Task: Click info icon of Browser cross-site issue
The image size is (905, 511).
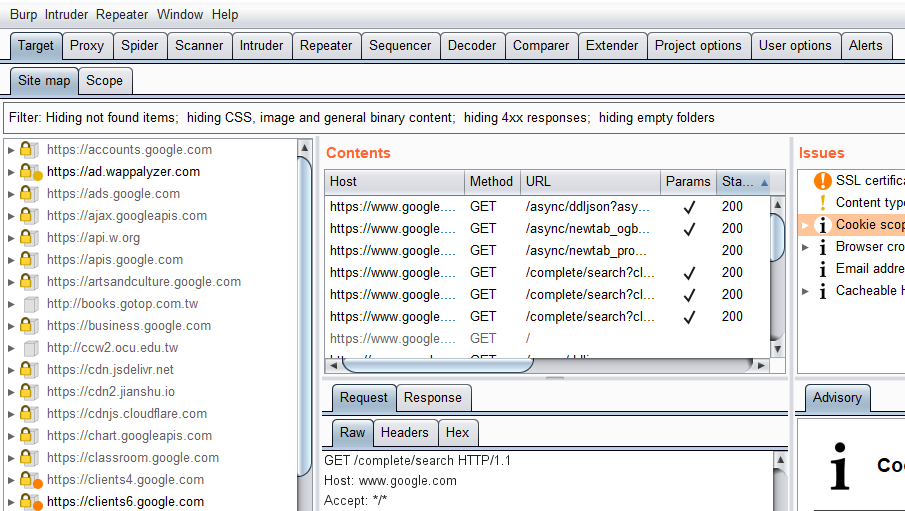Action: (x=822, y=247)
